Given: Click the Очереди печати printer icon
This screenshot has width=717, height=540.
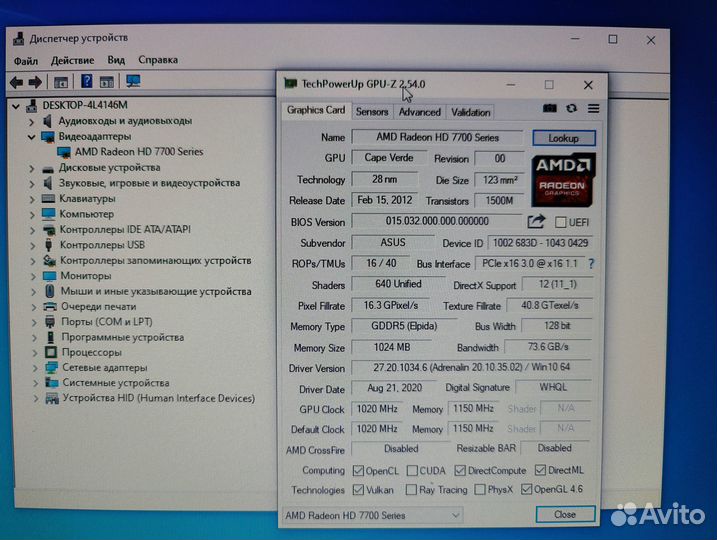Looking at the screenshot, I should [x=50, y=307].
